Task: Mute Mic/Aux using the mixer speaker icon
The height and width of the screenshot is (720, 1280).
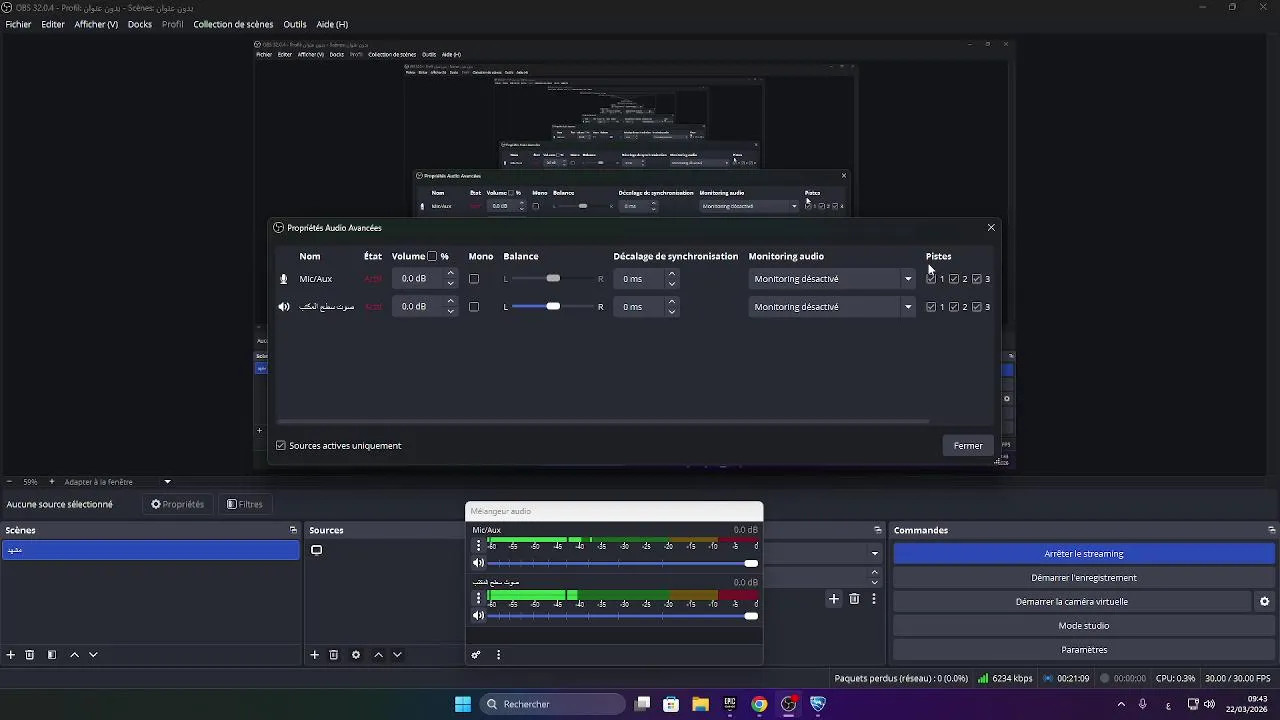Action: tap(478, 563)
